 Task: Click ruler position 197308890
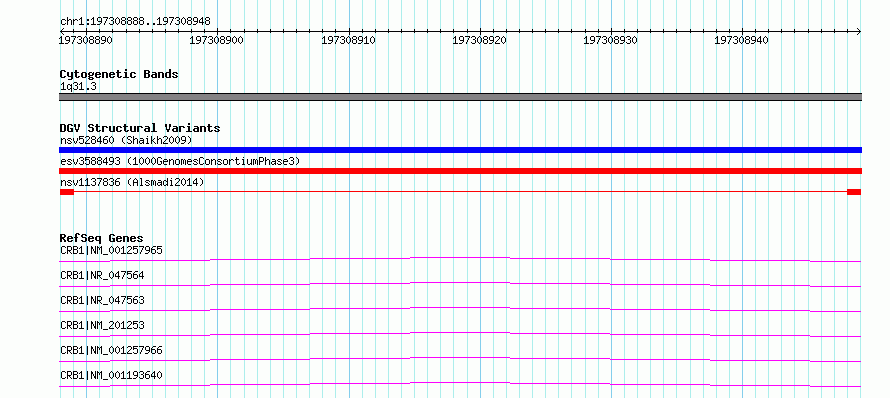[x=86, y=40]
